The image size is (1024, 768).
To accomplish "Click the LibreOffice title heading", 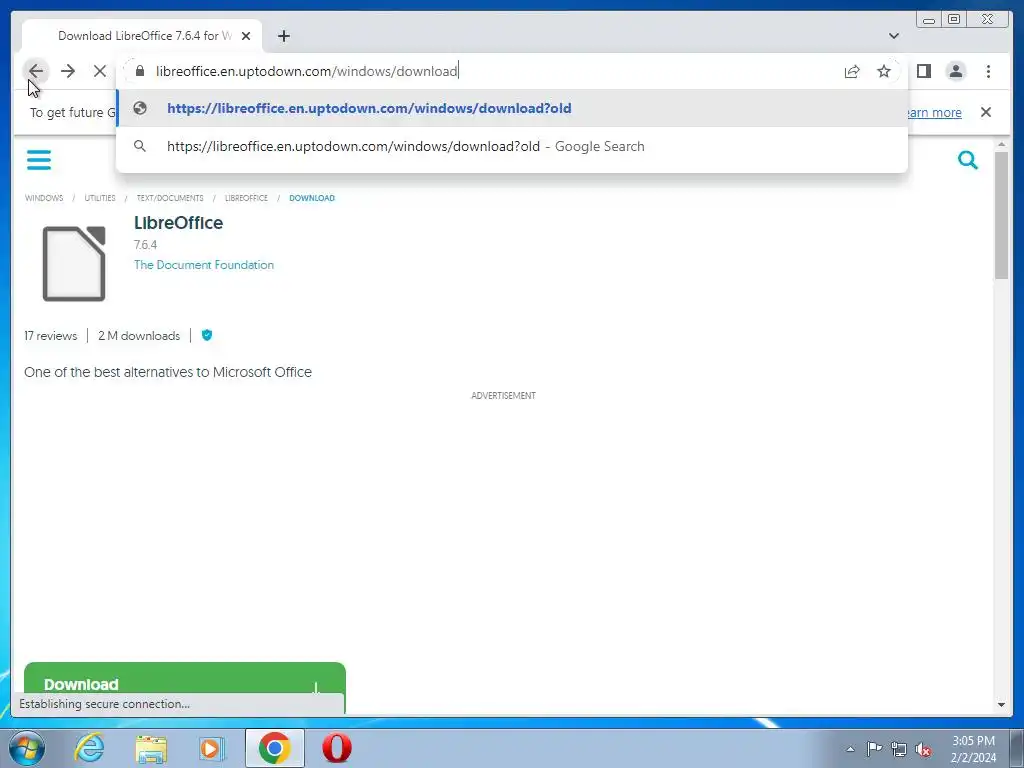I will tap(178, 223).
